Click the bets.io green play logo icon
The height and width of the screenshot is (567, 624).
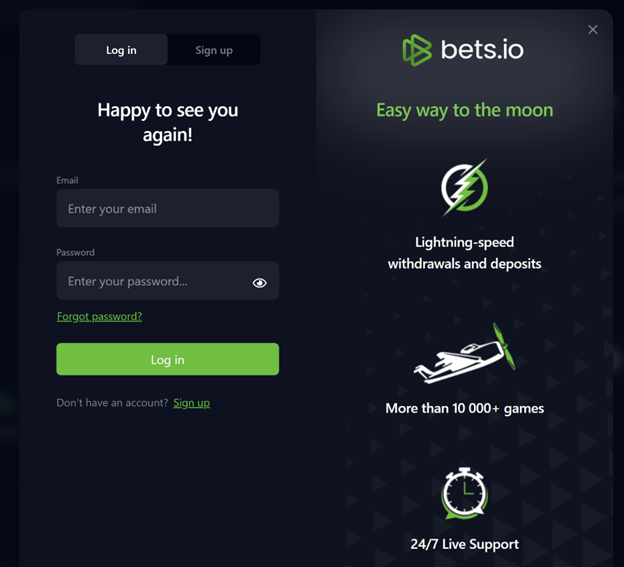tap(416, 50)
